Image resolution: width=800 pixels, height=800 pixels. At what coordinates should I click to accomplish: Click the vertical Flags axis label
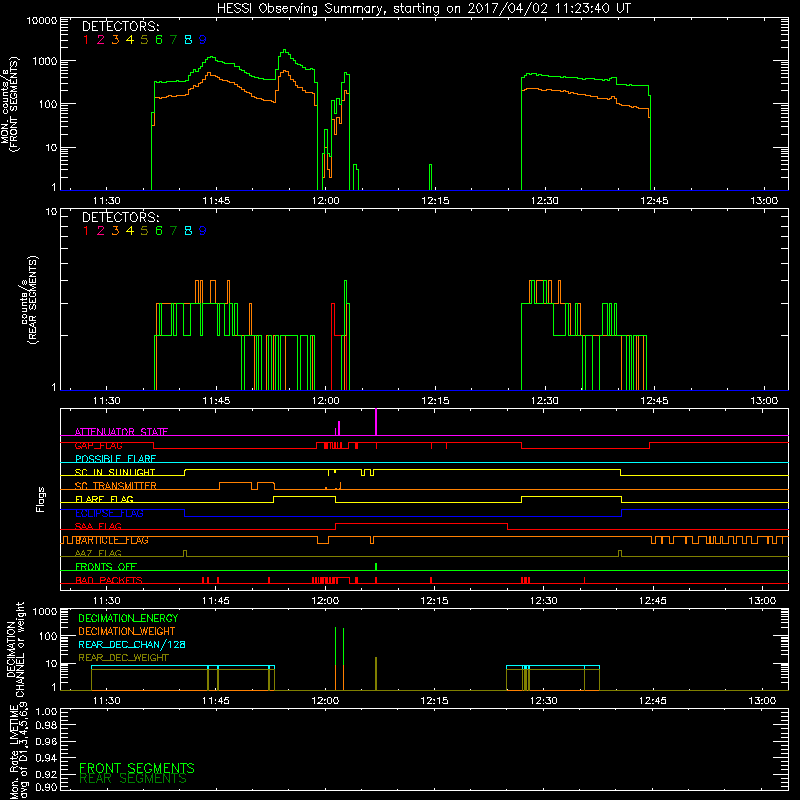click(41, 499)
